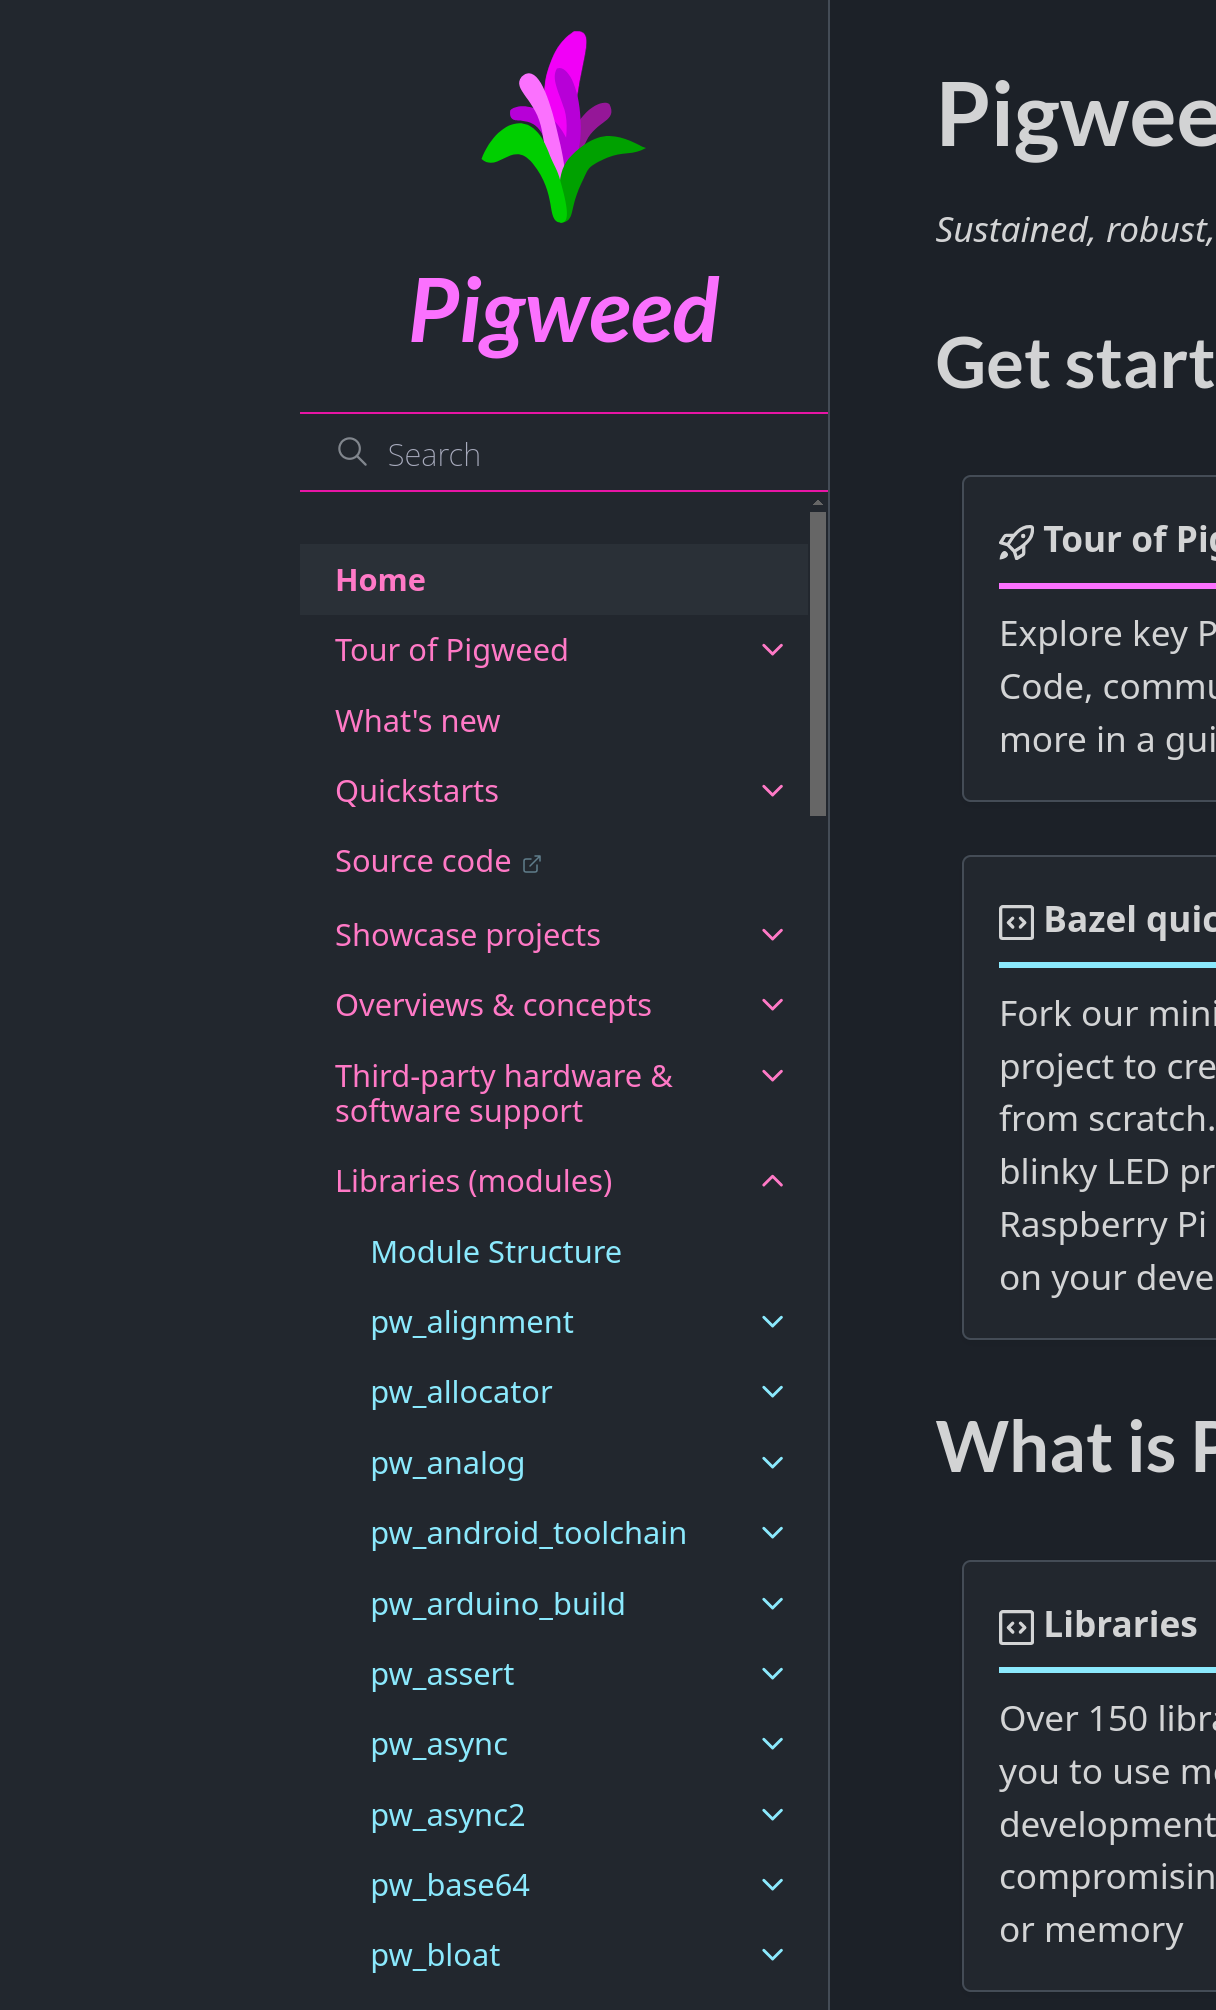Open the Libraries card title
The image size is (1216, 2010).
click(x=1120, y=1625)
